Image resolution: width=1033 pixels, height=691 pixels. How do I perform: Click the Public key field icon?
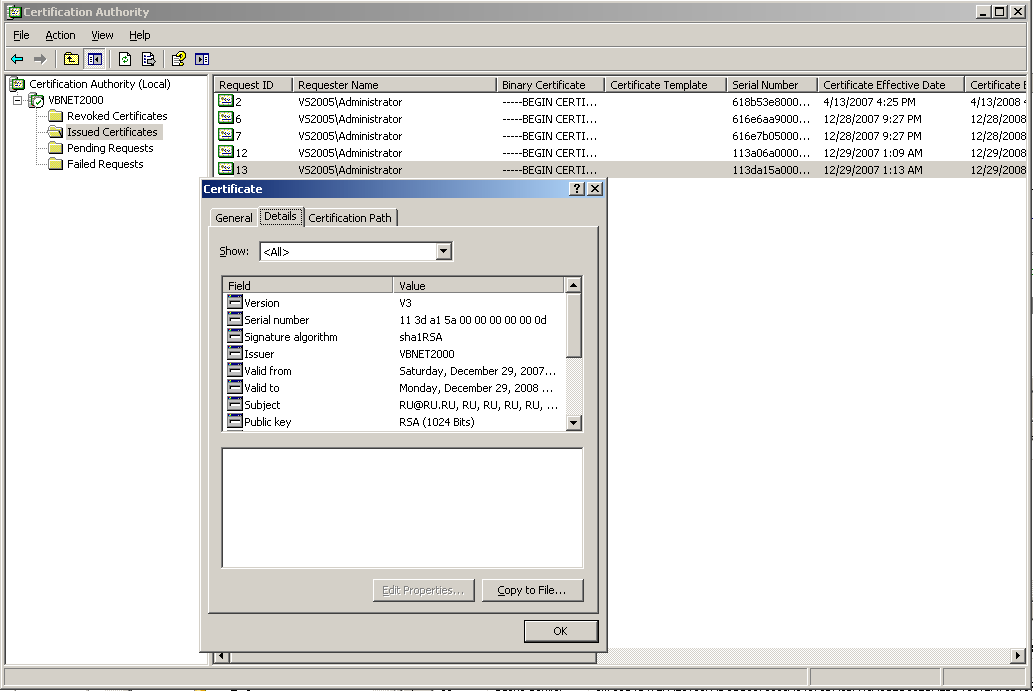(x=235, y=422)
